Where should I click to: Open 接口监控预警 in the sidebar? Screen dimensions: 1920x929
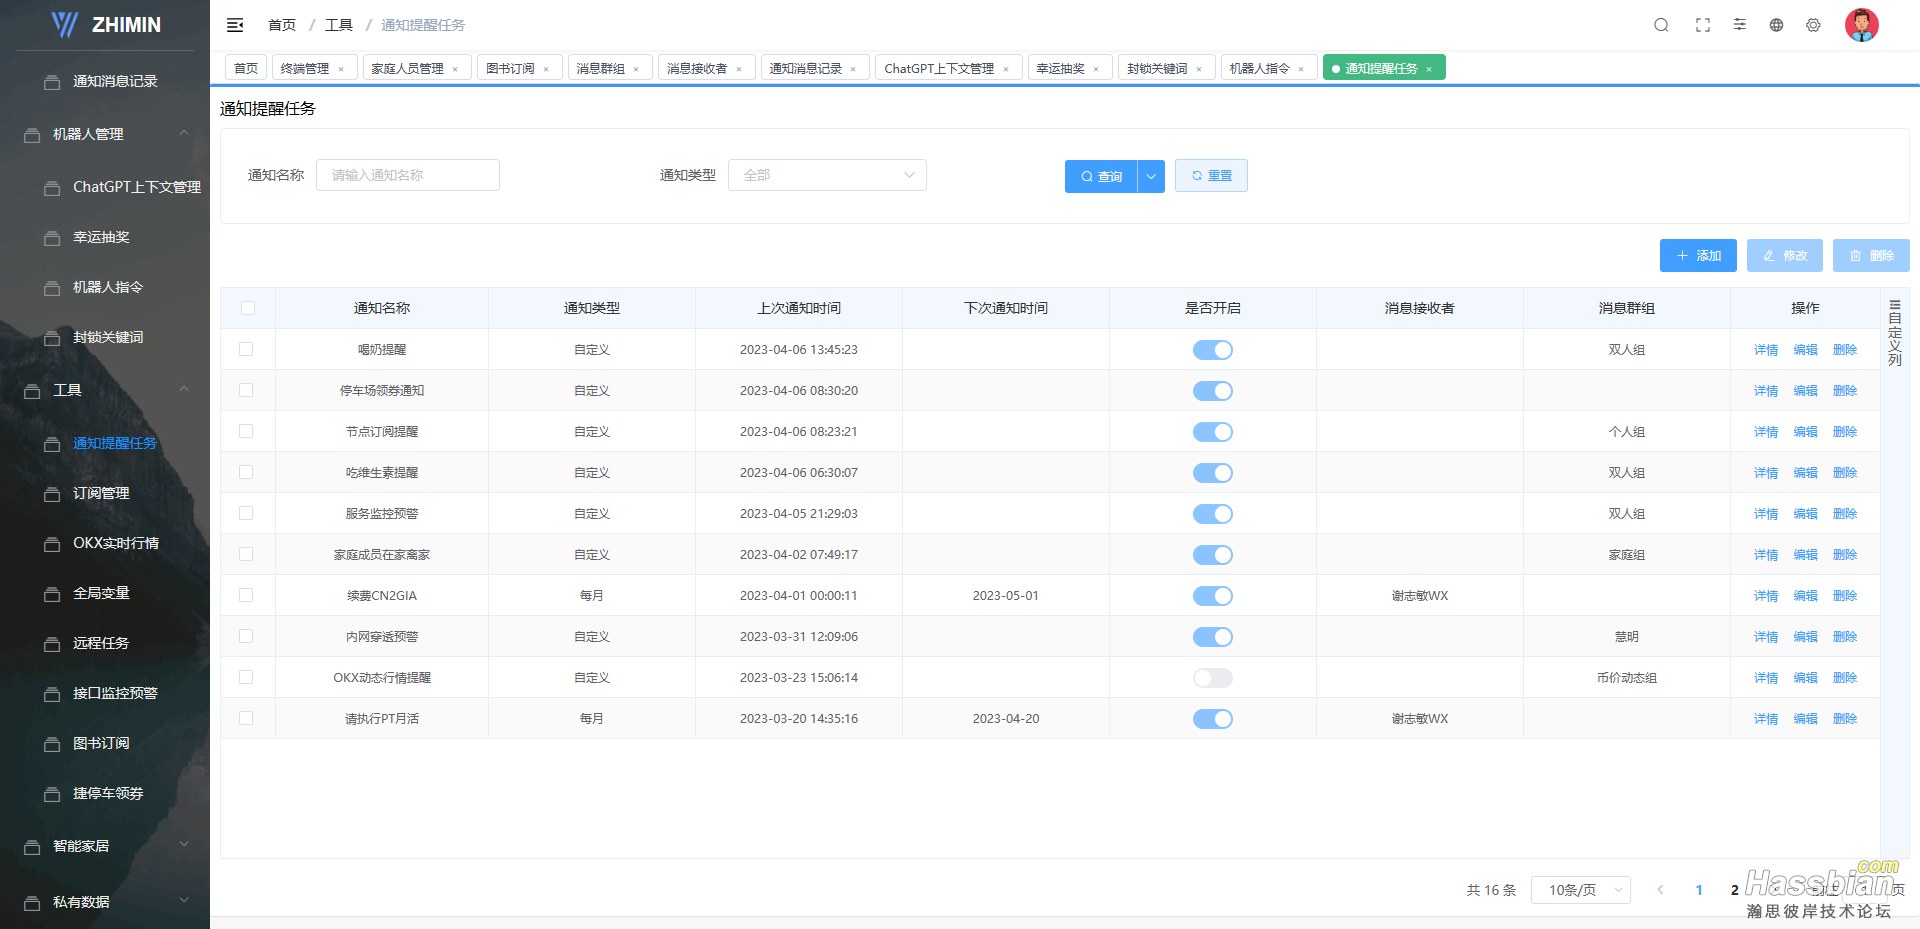pyautogui.click(x=115, y=693)
